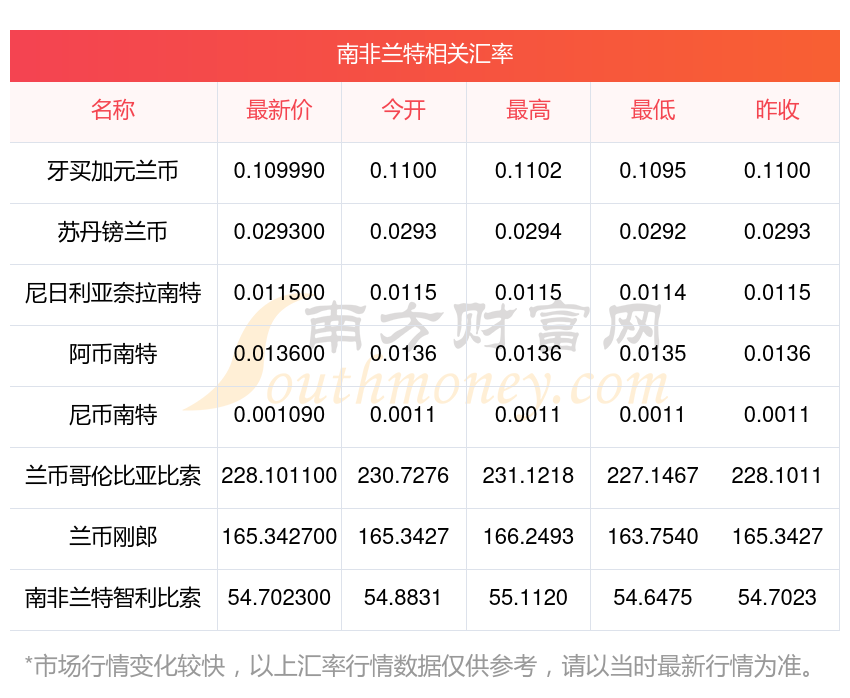Click latest price 0.013600
Image resolution: width=850 pixels, height=698 pixels.
click(x=279, y=354)
